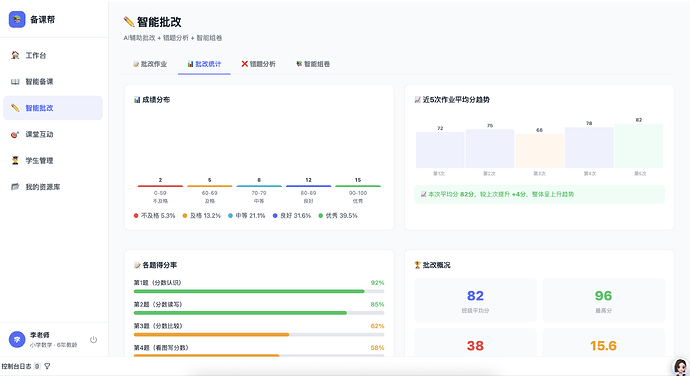Click the 85% score for 第2题
The height and width of the screenshot is (376, 690).
coord(378,304)
